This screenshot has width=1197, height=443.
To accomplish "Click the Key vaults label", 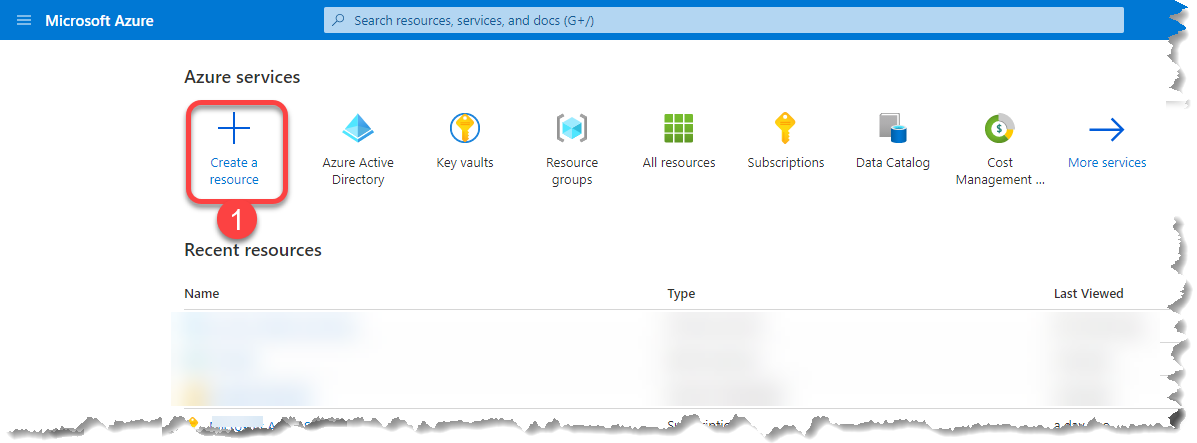I will coord(465,163).
